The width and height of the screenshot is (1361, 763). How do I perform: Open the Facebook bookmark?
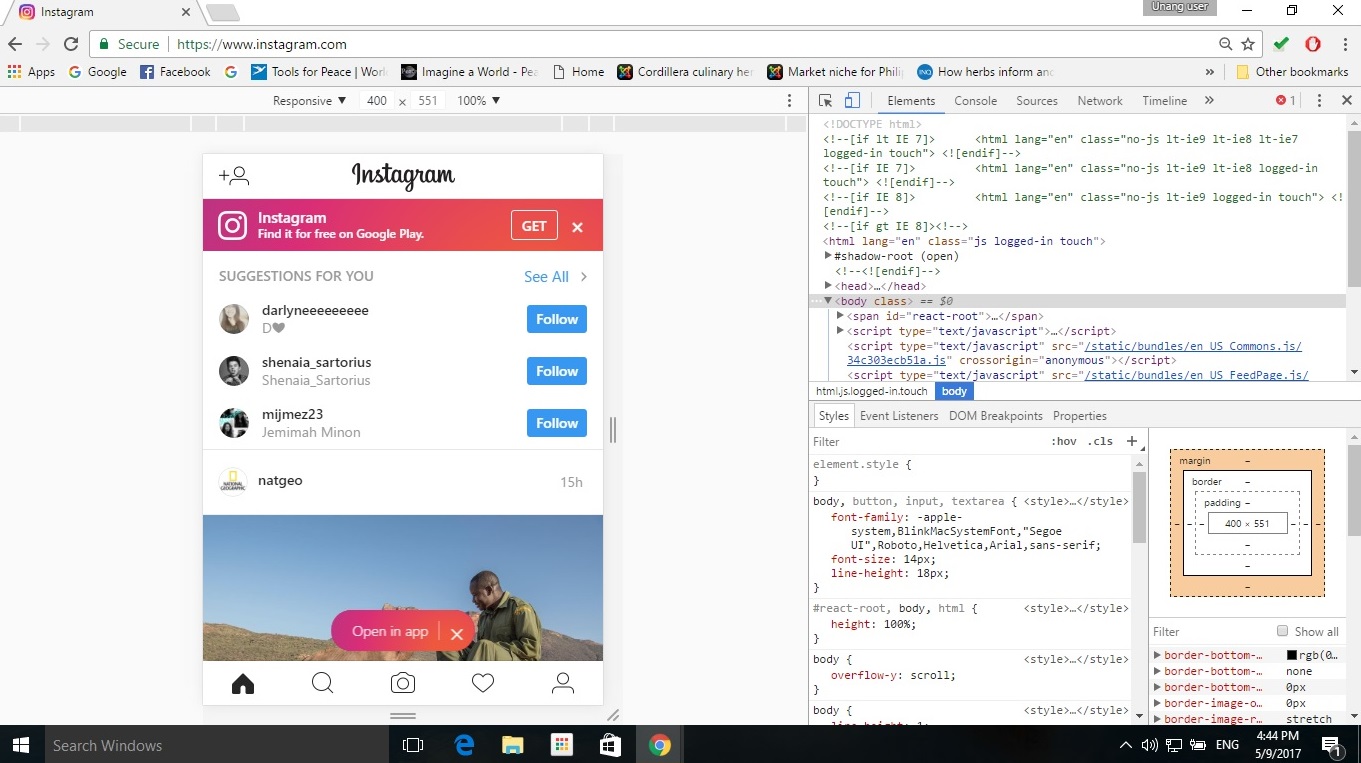click(175, 72)
